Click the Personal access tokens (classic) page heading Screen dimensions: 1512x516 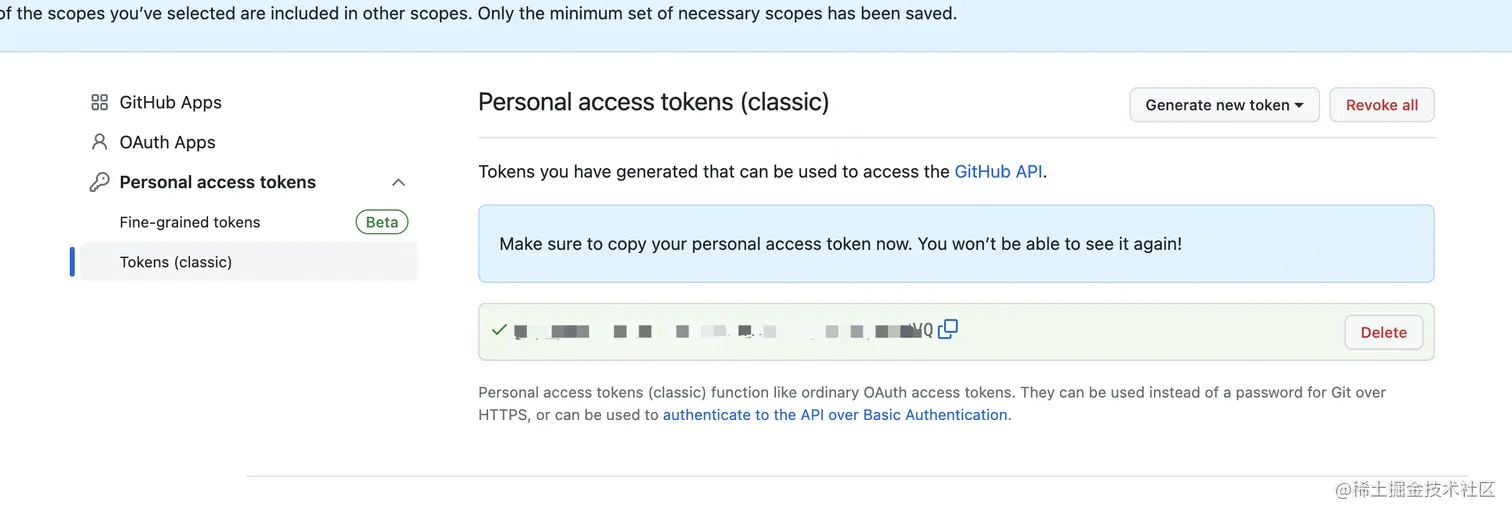[x=653, y=102]
